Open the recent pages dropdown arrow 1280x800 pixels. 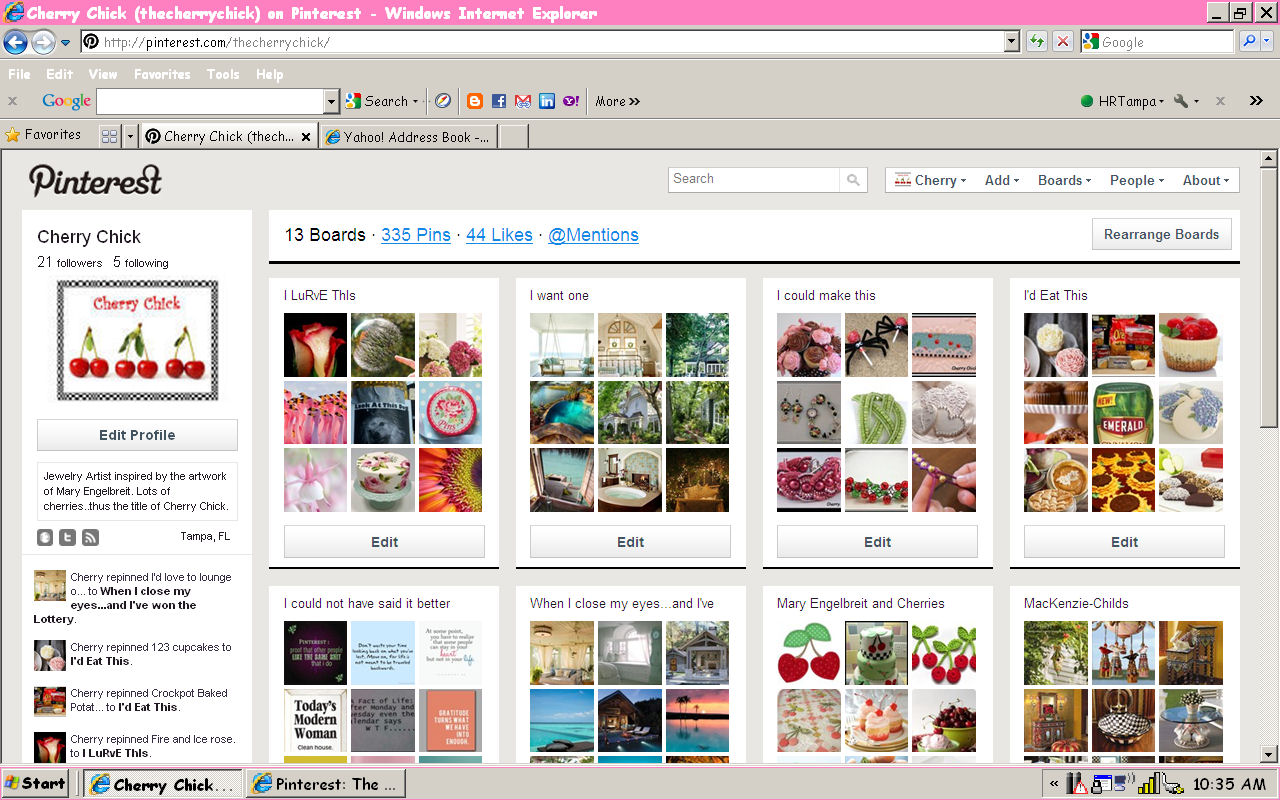coord(65,43)
